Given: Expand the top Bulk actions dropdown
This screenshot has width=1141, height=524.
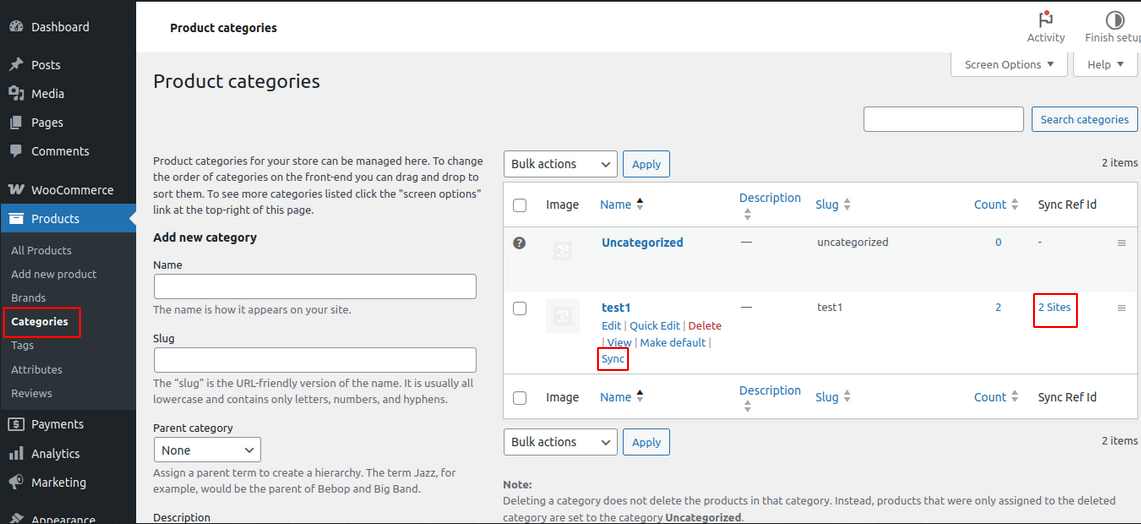Looking at the screenshot, I should [560, 164].
